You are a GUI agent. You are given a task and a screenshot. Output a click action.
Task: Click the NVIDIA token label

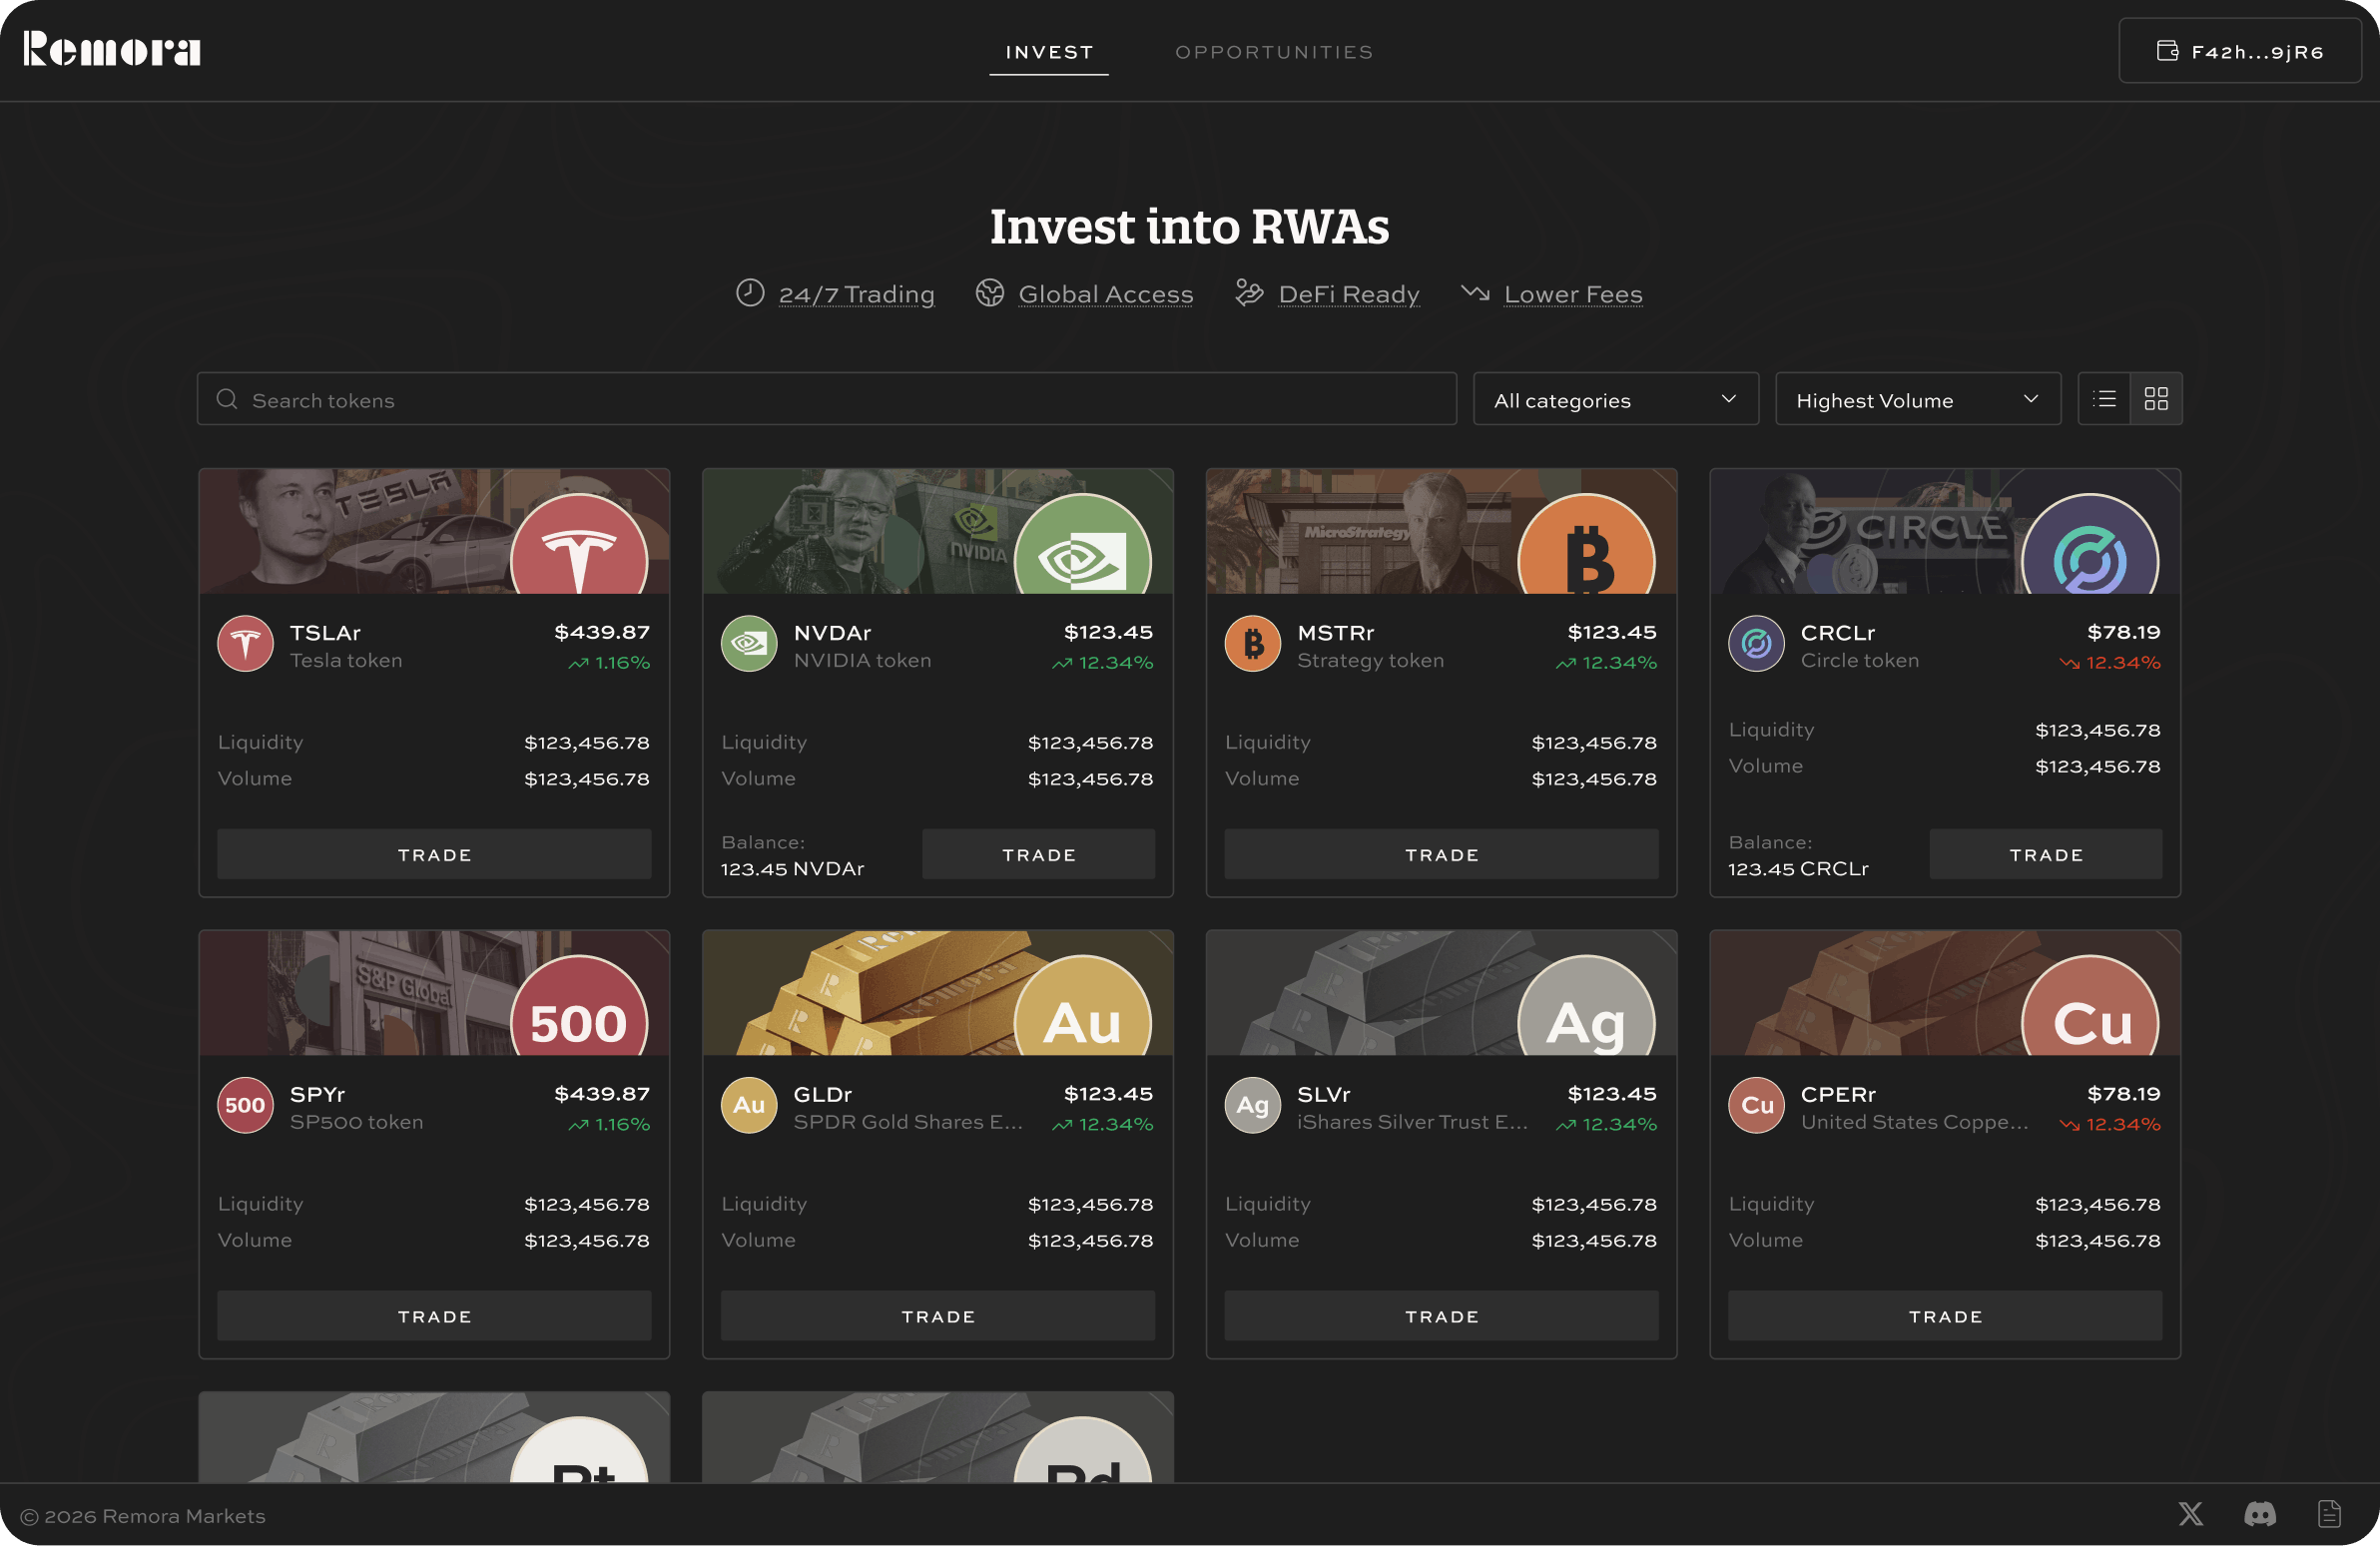coord(862,660)
